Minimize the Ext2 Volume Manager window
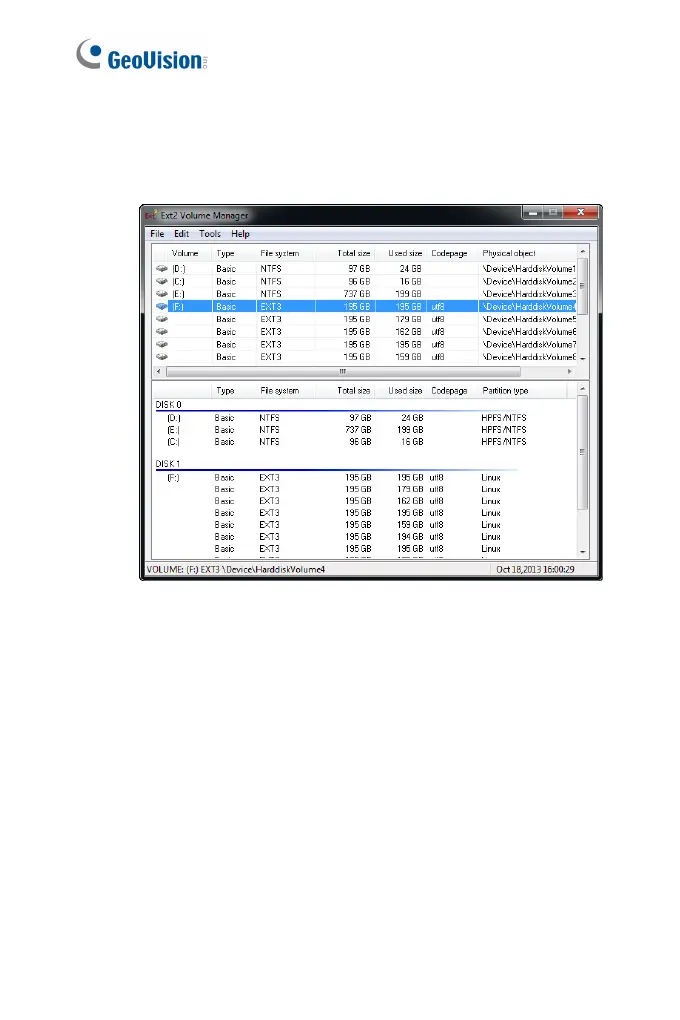The image size is (680, 1020). (532, 213)
